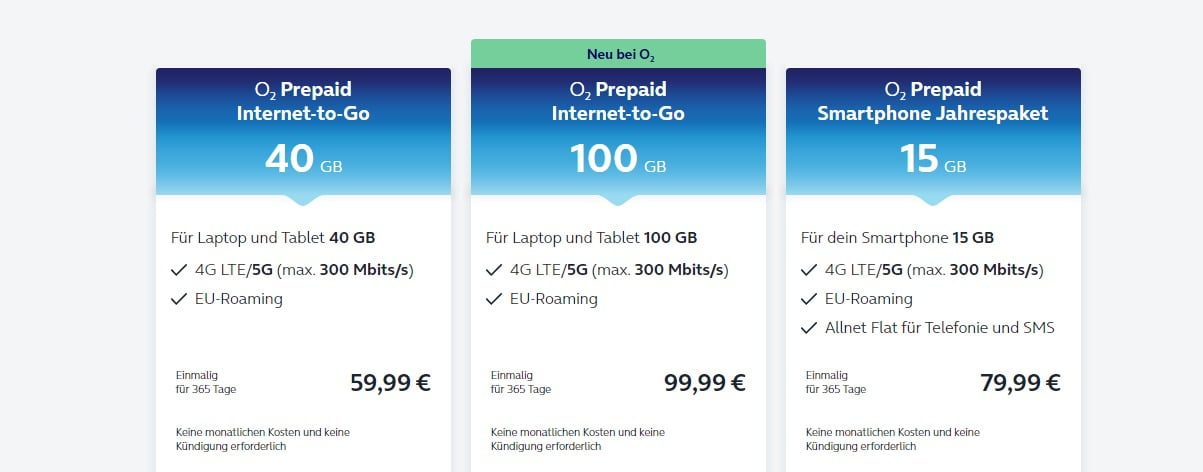Click the EU-Roaming checkmark in Jahrespaket card

pyautogui.click(x=809, y=299)
